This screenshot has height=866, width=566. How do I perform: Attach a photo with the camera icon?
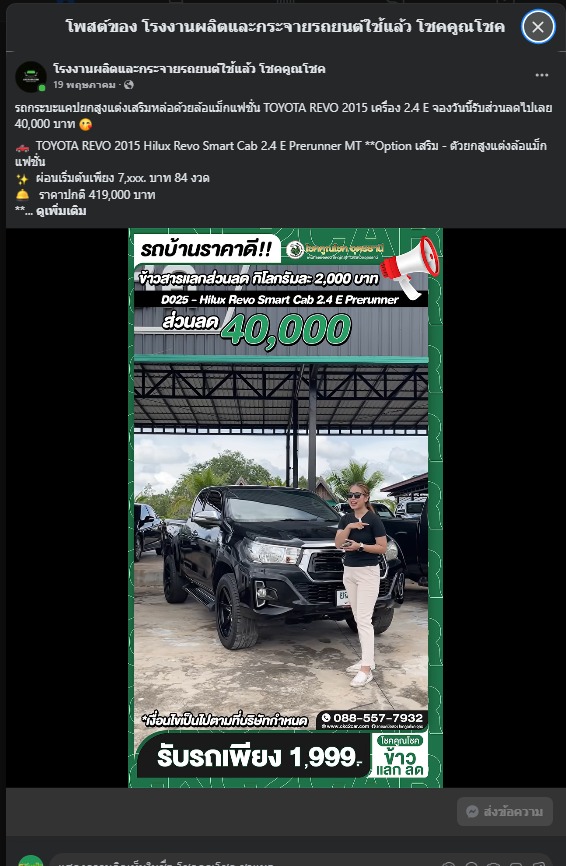point(493,864)
